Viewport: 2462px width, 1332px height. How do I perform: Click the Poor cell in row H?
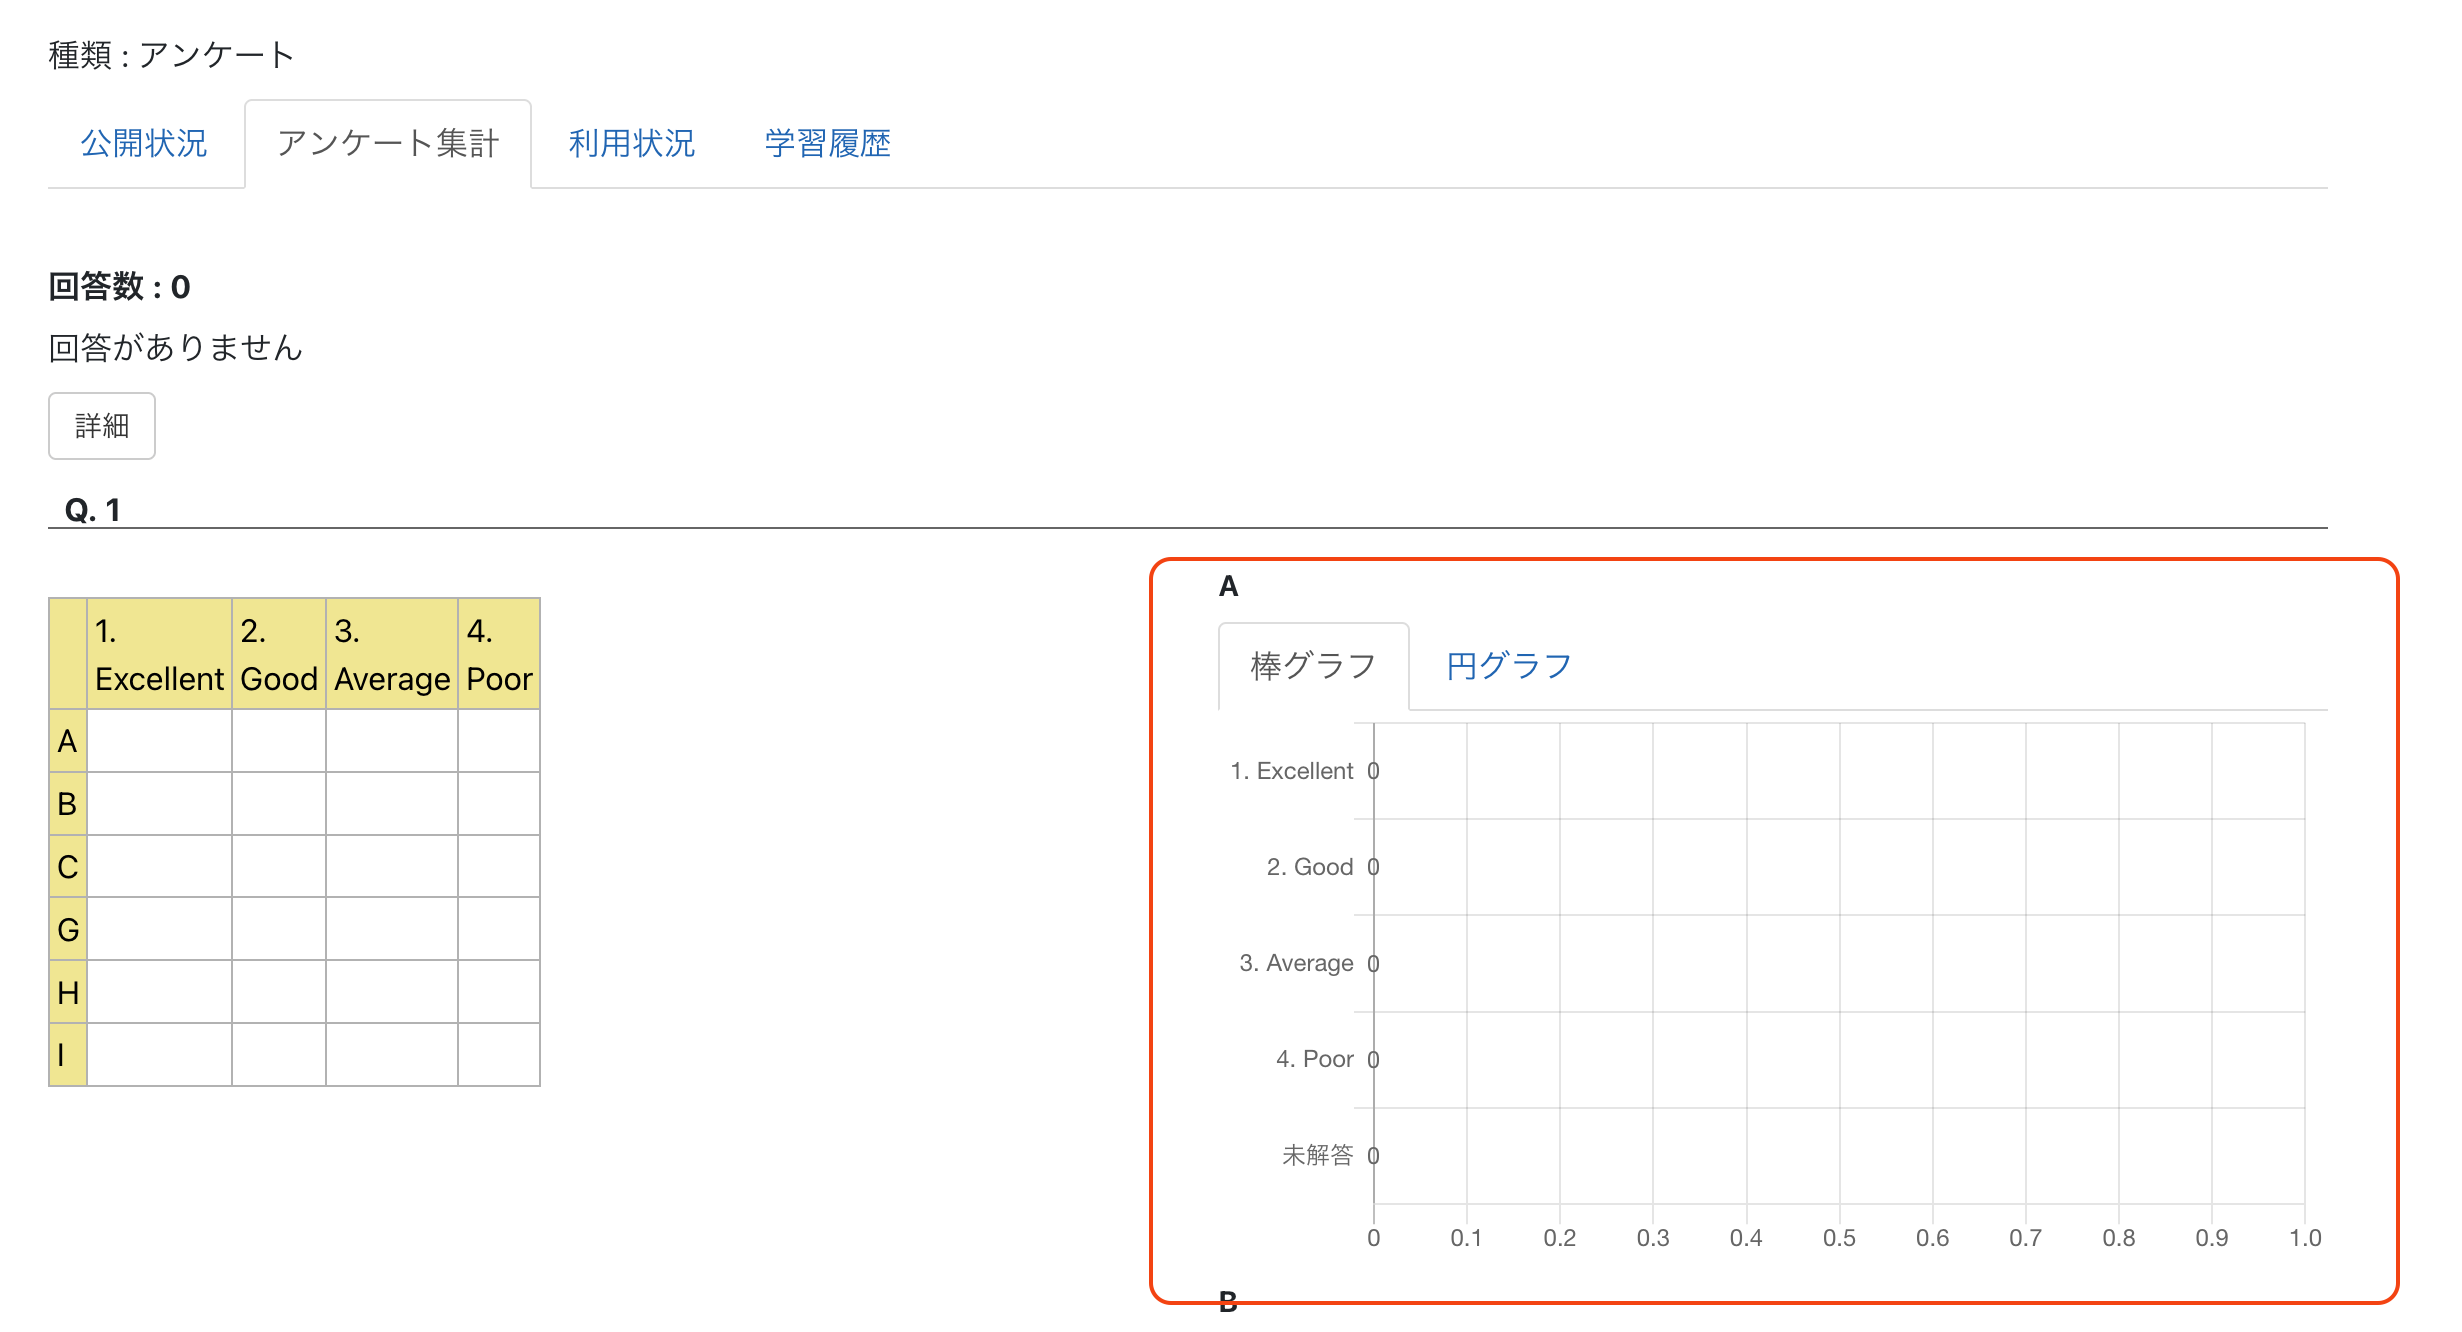(498, 992)
